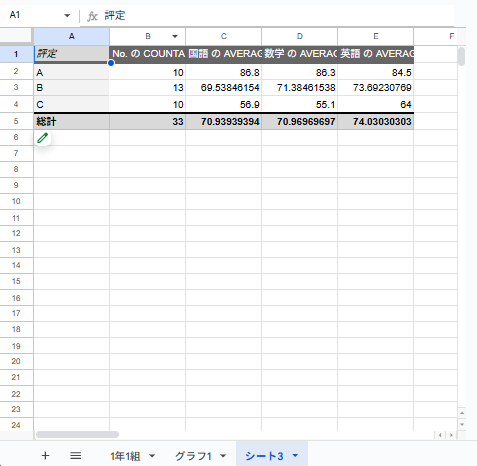The height and width of the screenshot is (466, 477).
Task: Click the horizontal scrollbar thumb
Action: pyautogui.click(x=77, y=435)
